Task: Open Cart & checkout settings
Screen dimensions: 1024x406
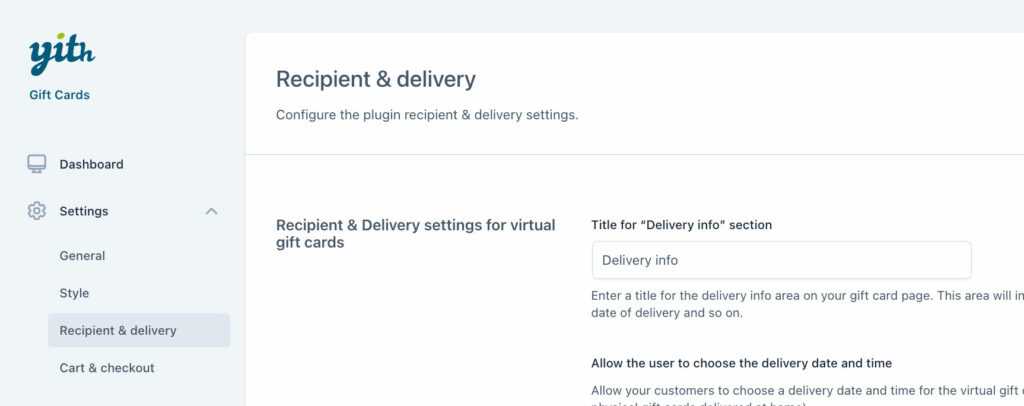Action: [107, 367]
